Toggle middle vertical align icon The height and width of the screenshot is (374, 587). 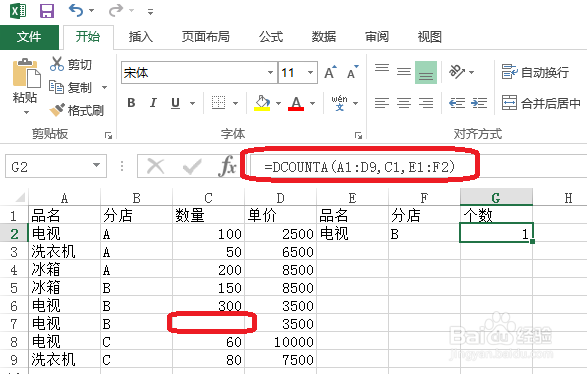point(404,71)
